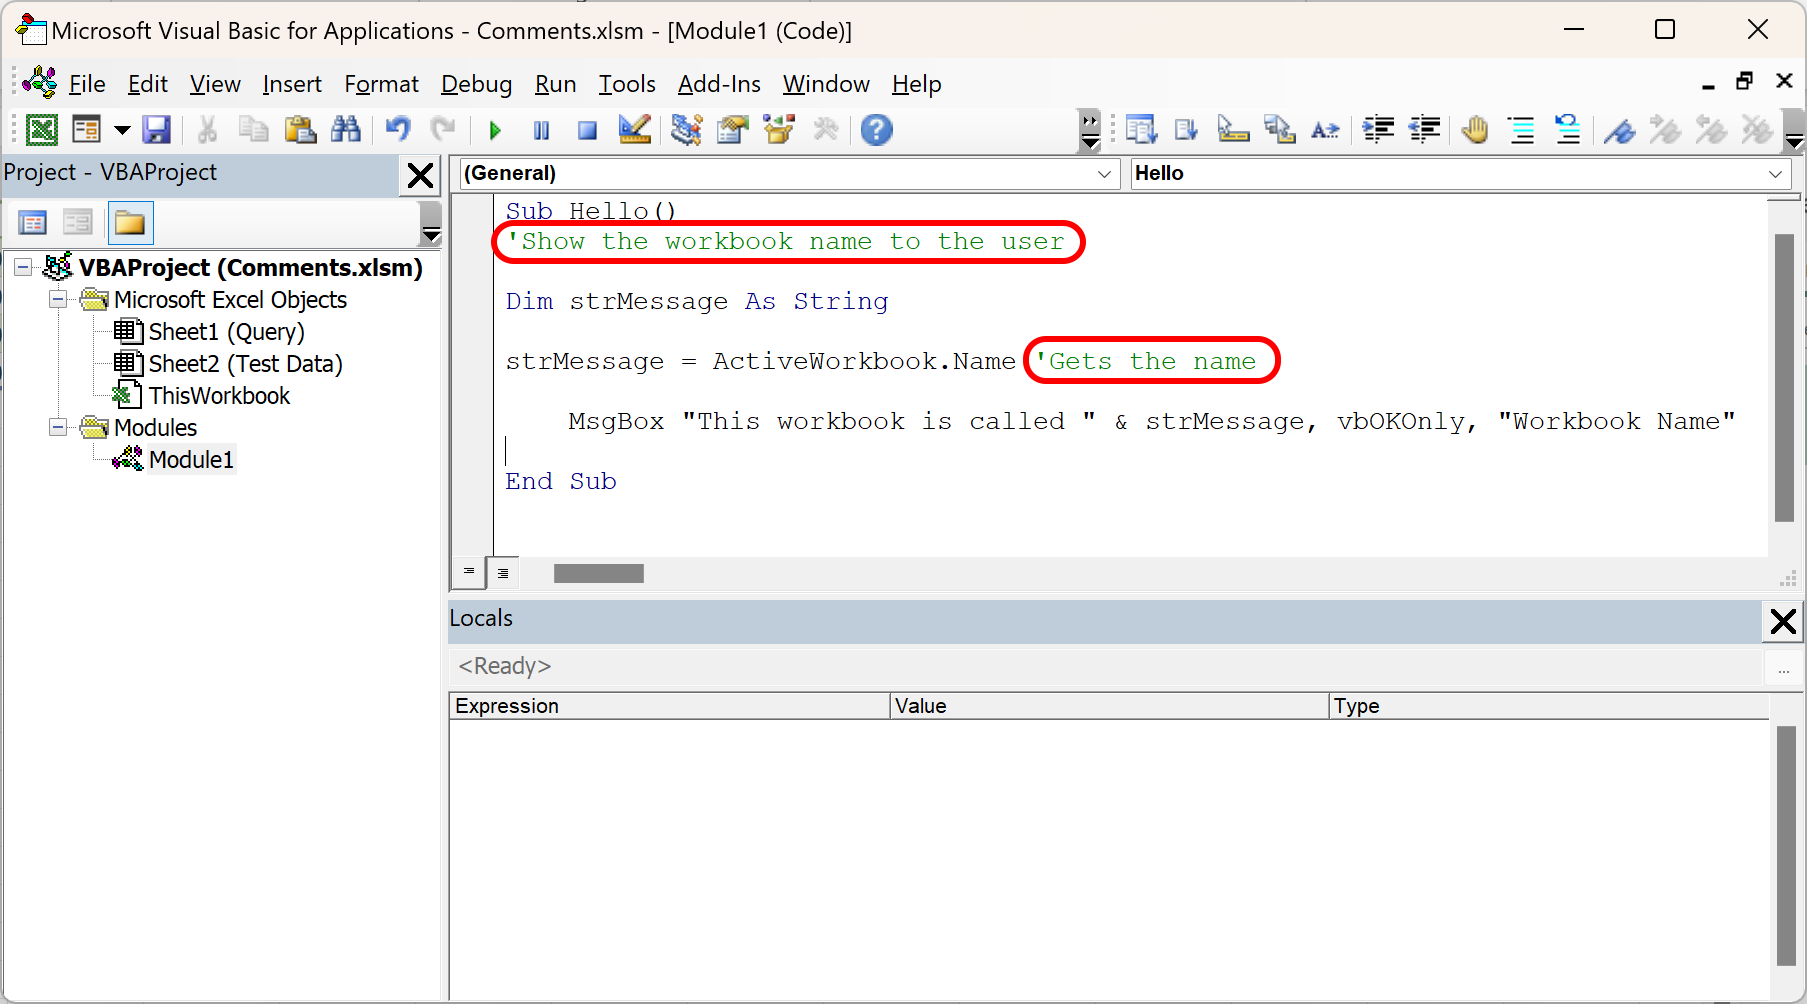1807x1004 pixels.
Task: Click the Toolbox icon
Action: (x=826, y=130)
